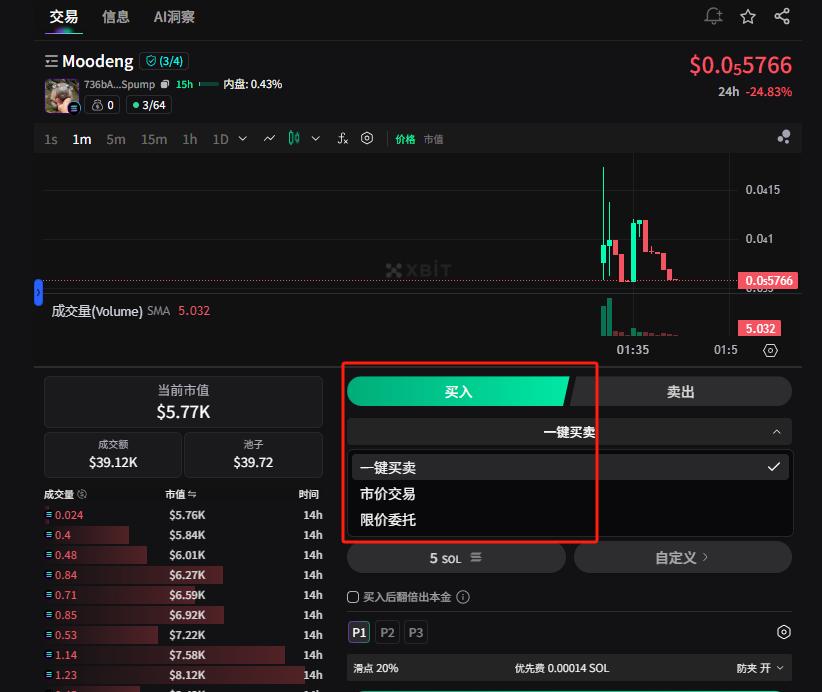The image size is (822, 692).
Task: Add Moodeng to favorites with star icon
Action: [x=748, y=16]
